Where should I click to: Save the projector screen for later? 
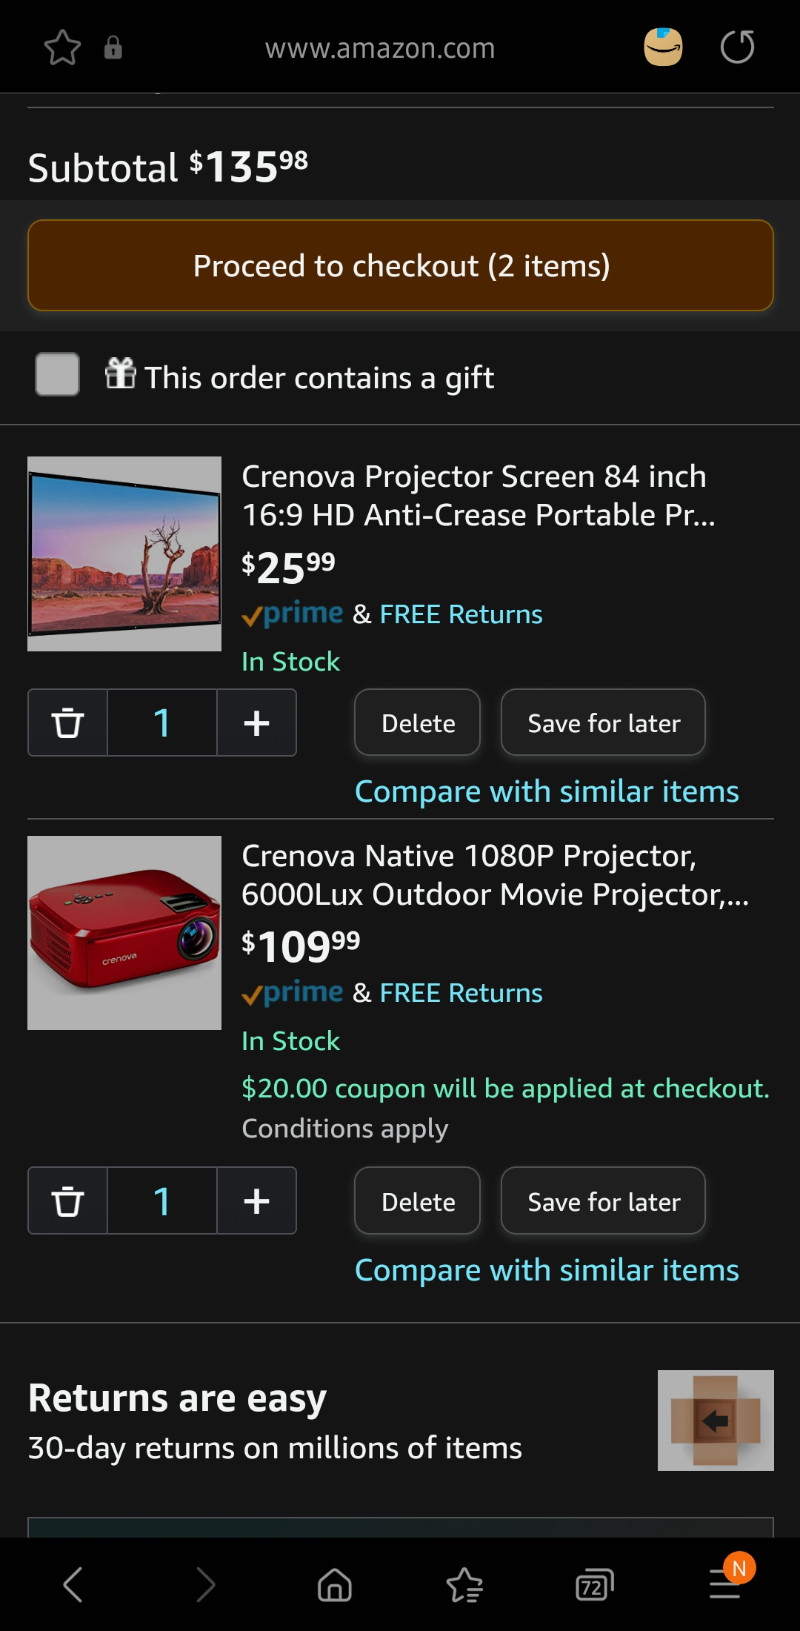[x=604, y=722]
